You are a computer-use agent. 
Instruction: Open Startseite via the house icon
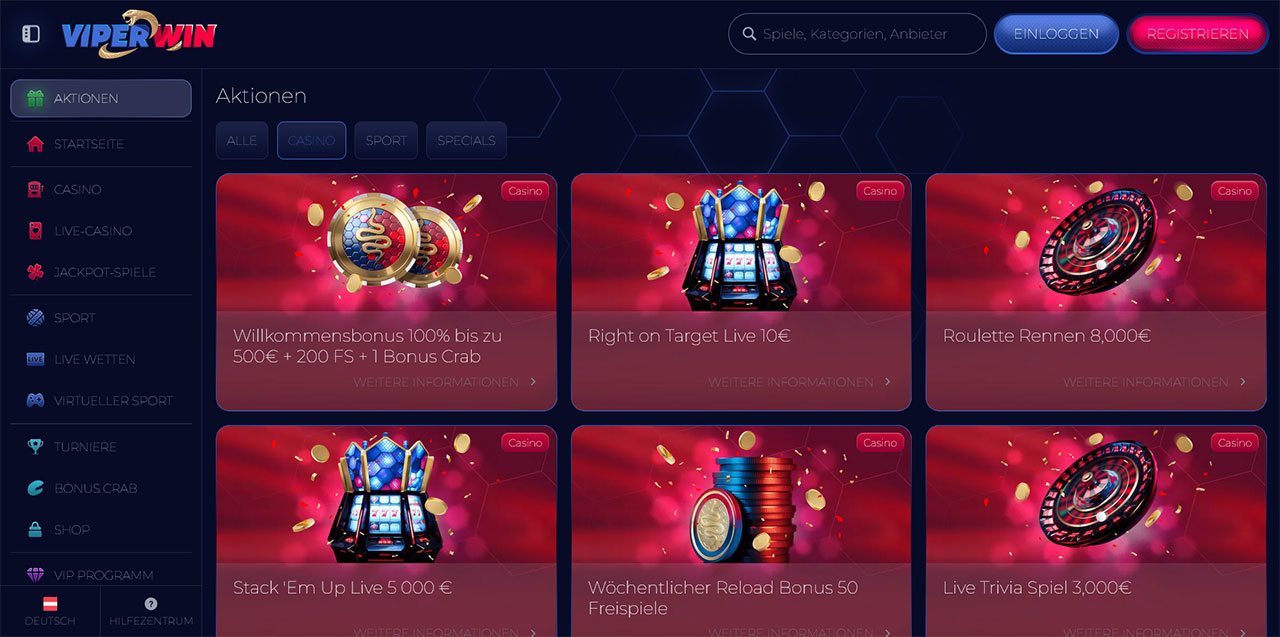(x=36, y=144)
